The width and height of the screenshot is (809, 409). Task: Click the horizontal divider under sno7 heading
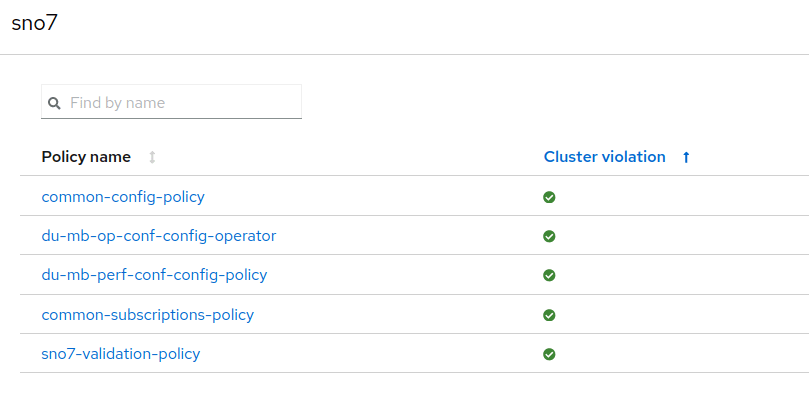[400, 54]
